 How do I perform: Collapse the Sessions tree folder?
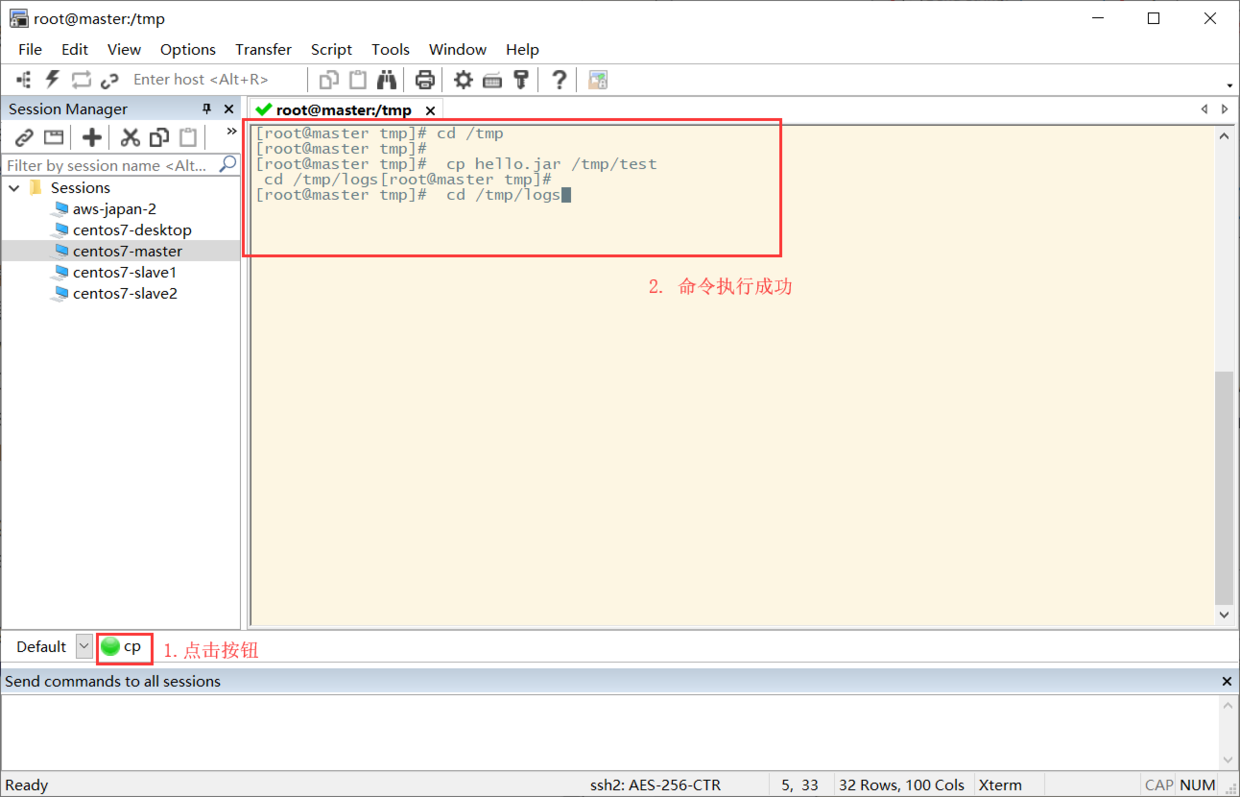click(x=15, y=188)
